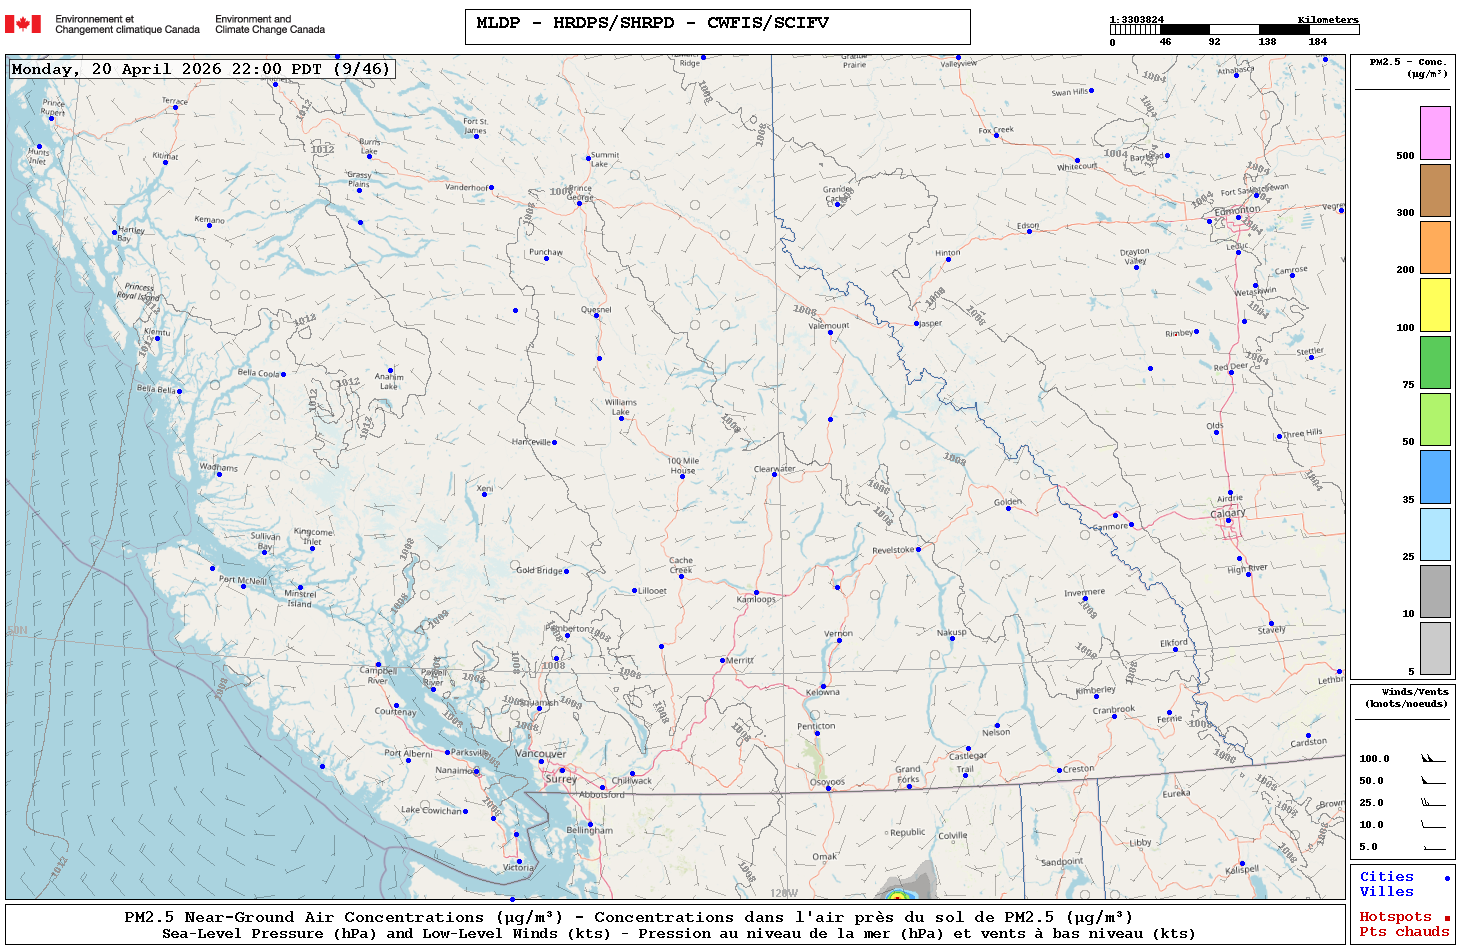1460x950 pixels.
Task: Click the Vancouver map label
Action: click(540, 753)
